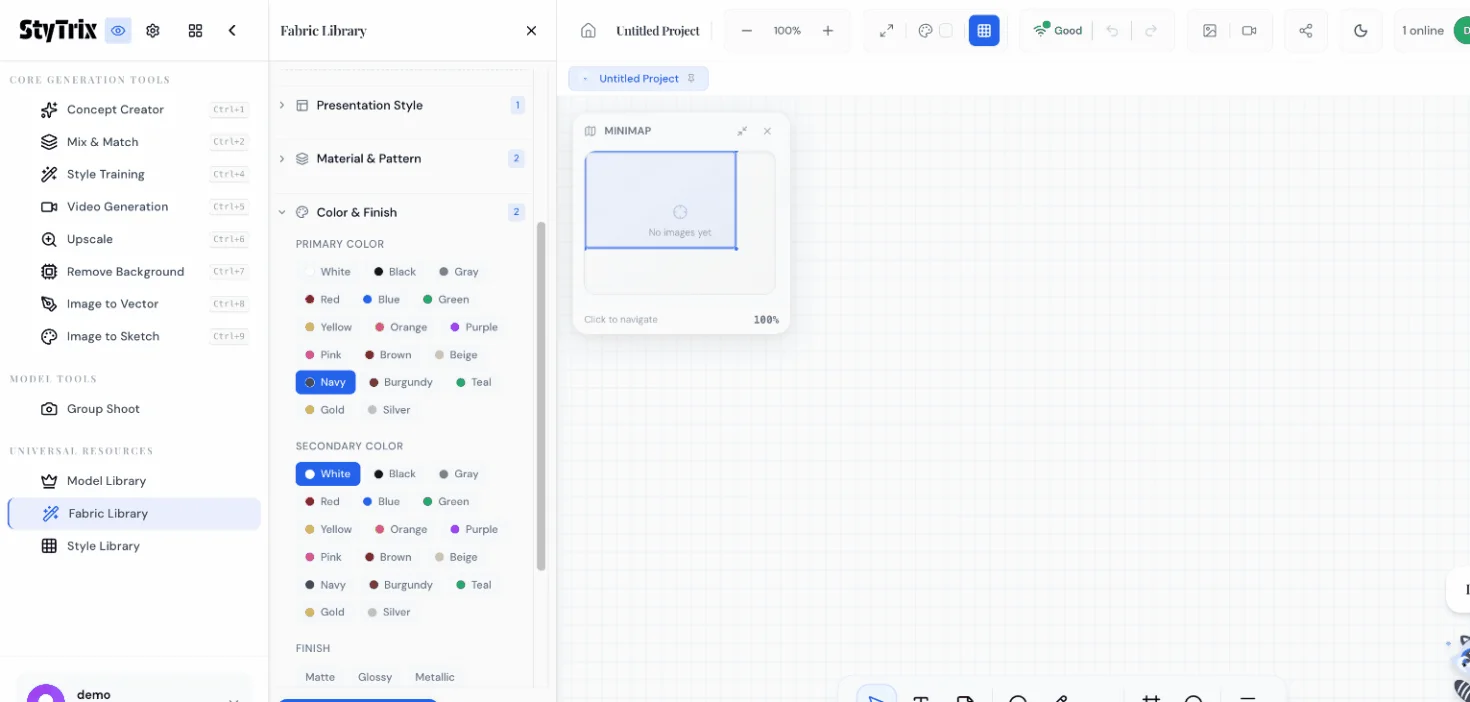
Task: Collapse the sidebar with the left chevron
Action: click(232, 31)
